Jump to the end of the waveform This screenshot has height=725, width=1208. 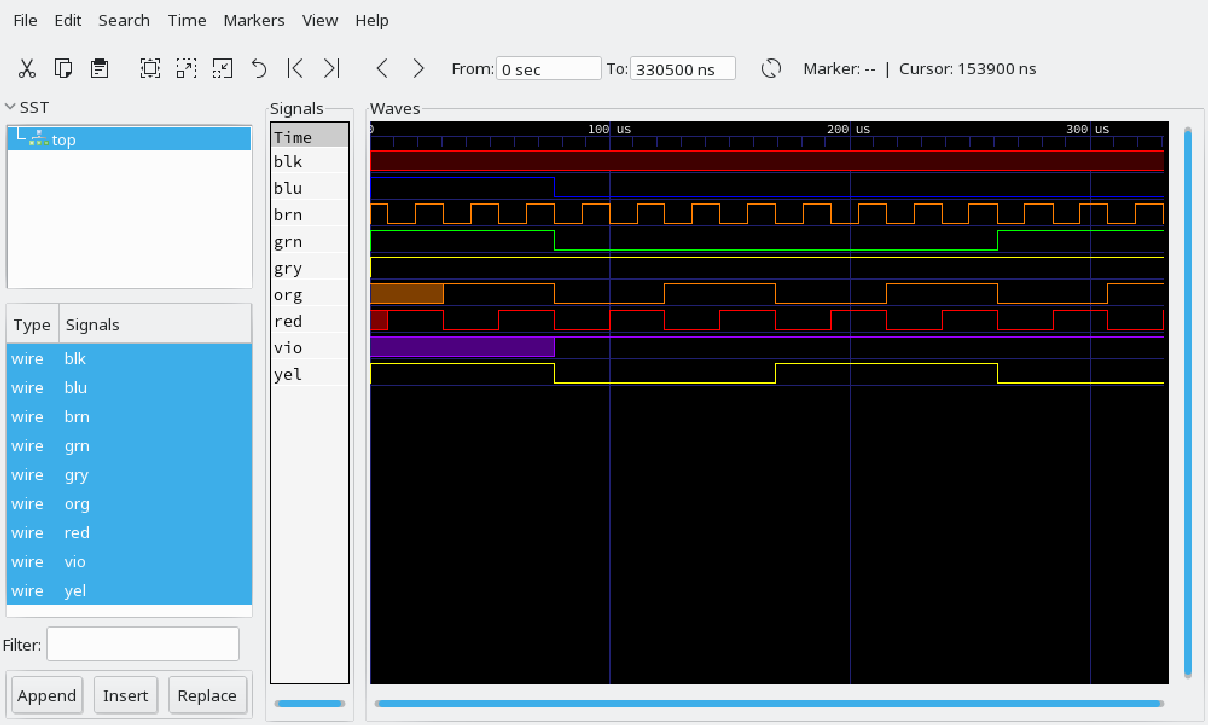point(331,68)
